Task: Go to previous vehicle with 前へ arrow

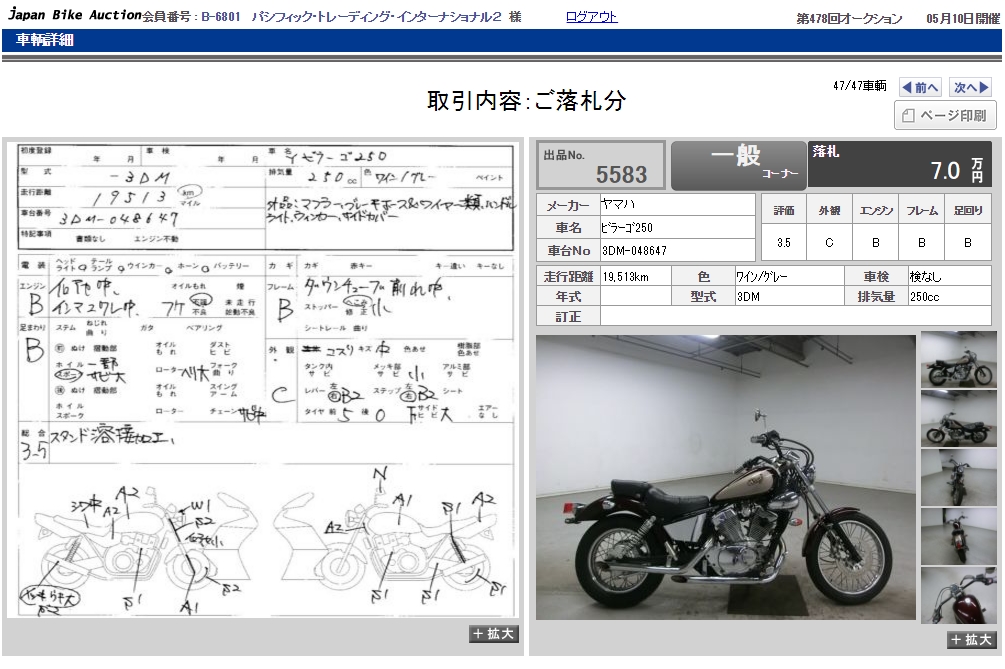Action: (920, 87)
